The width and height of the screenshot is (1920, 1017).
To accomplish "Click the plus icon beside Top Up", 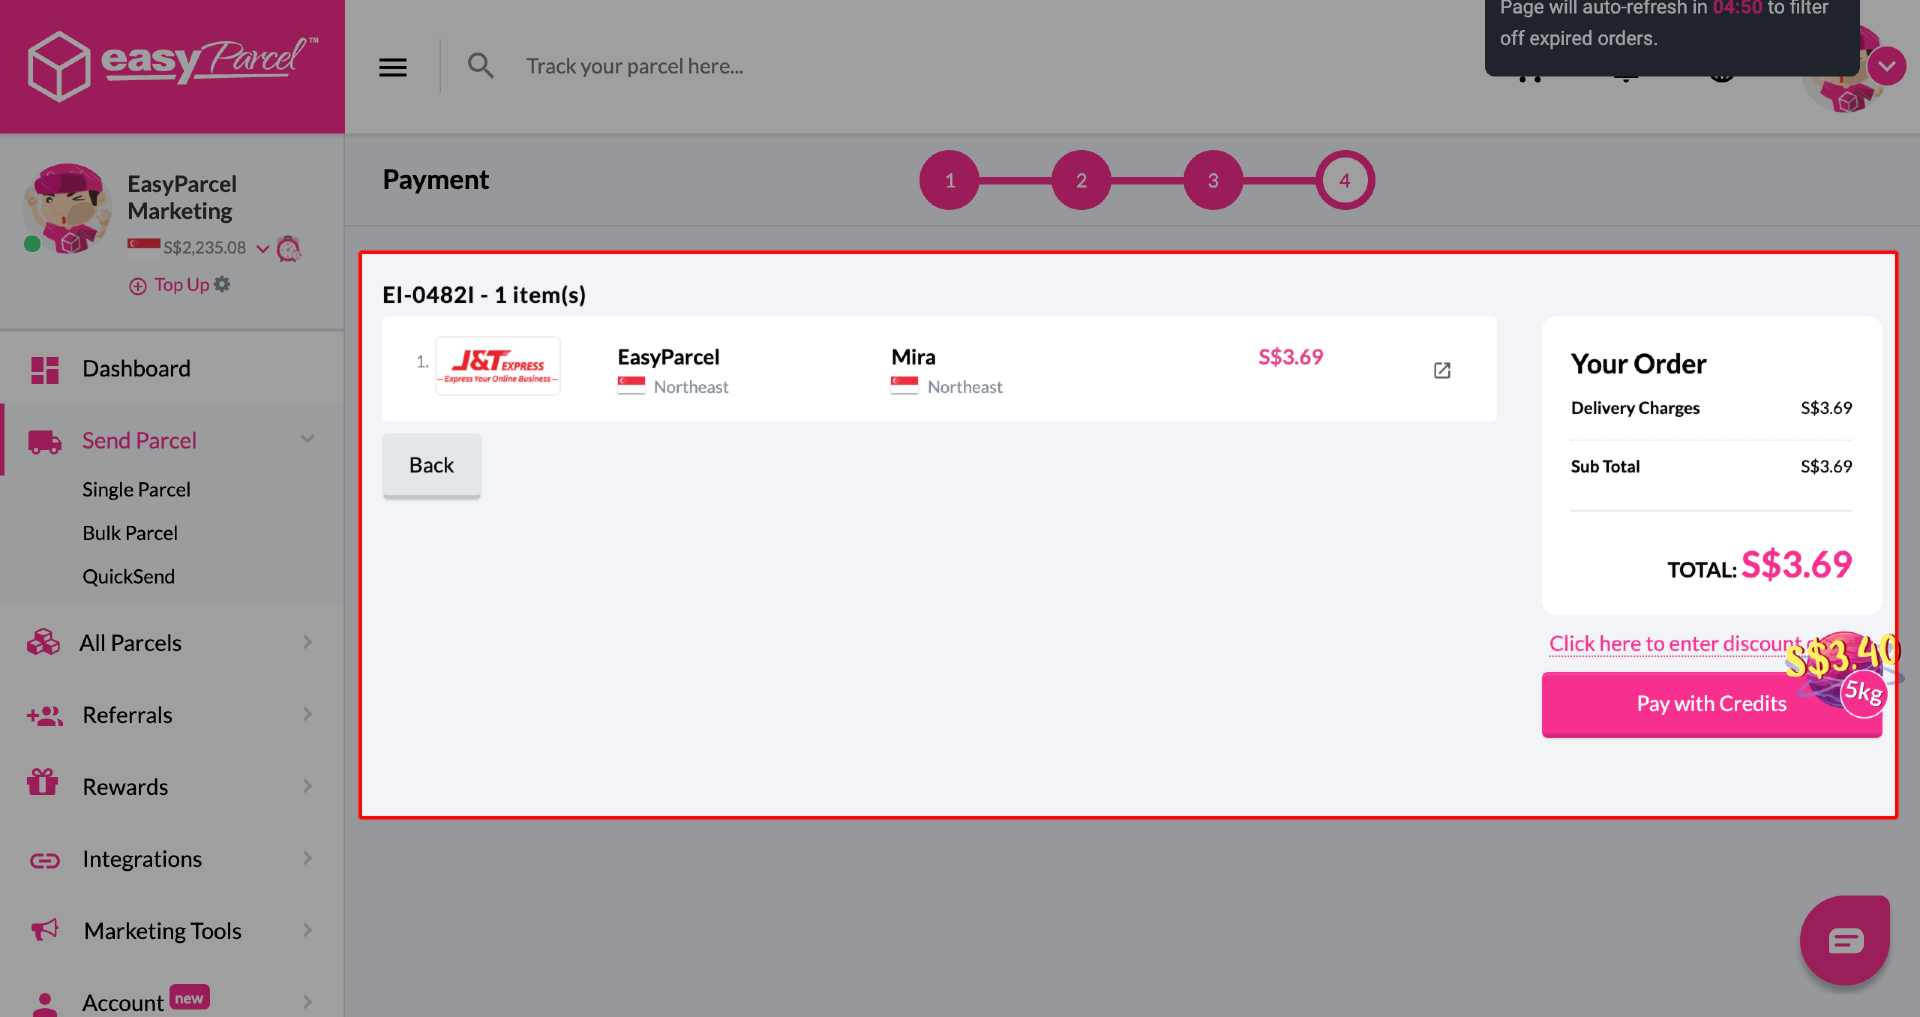I will point(137,285).
